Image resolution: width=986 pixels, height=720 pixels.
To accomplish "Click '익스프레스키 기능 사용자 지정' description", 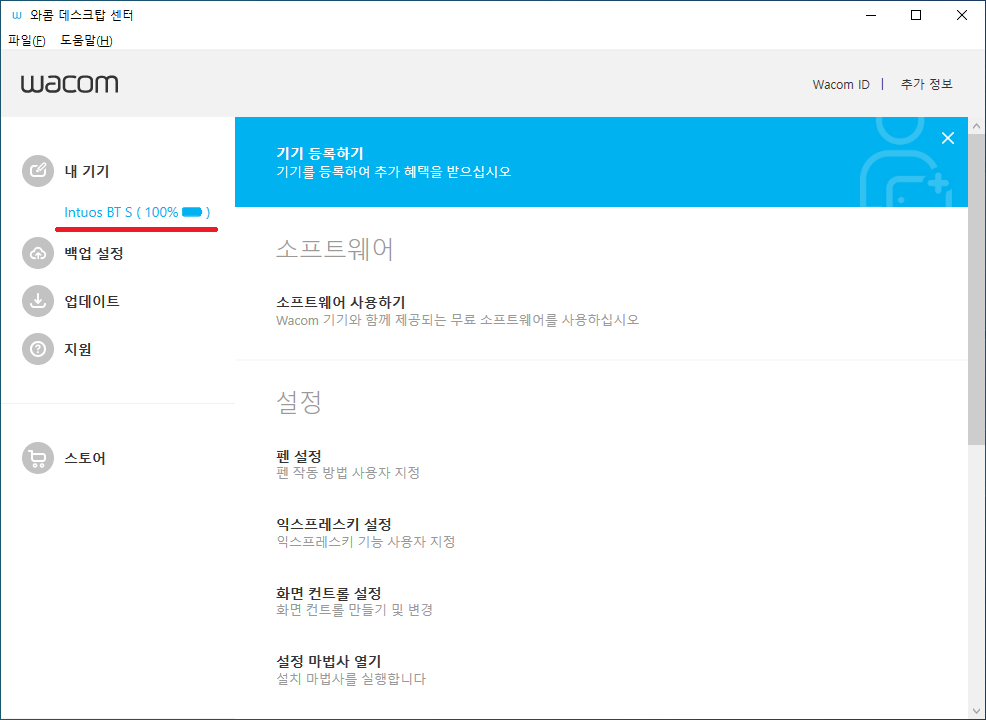I will pyautogui.click(x=365, y=541).
